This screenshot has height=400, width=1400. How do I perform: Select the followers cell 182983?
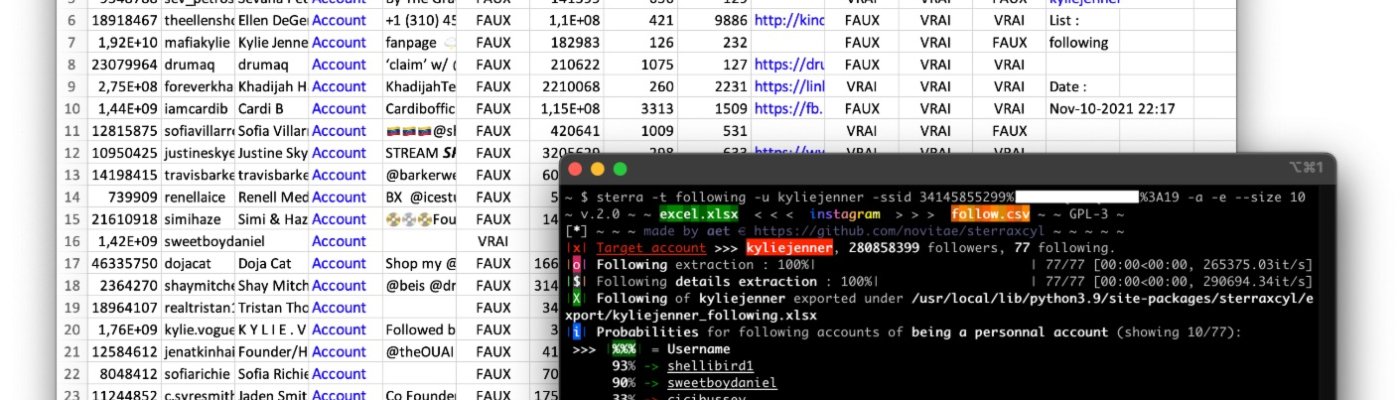click(x=567, y=42)
